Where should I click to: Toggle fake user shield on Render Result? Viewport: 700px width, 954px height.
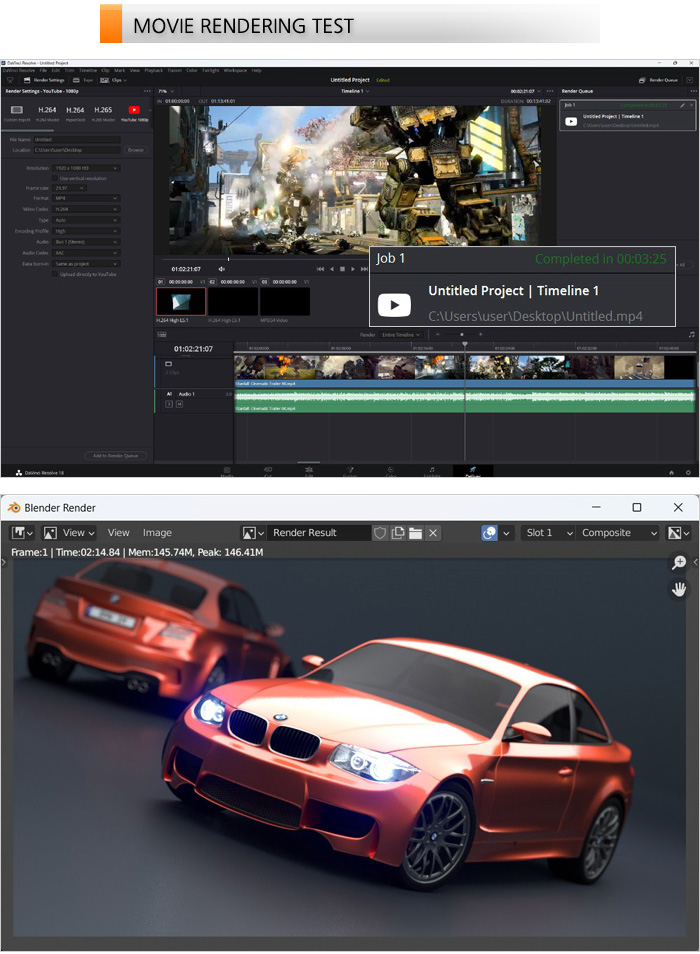(380, 533)
